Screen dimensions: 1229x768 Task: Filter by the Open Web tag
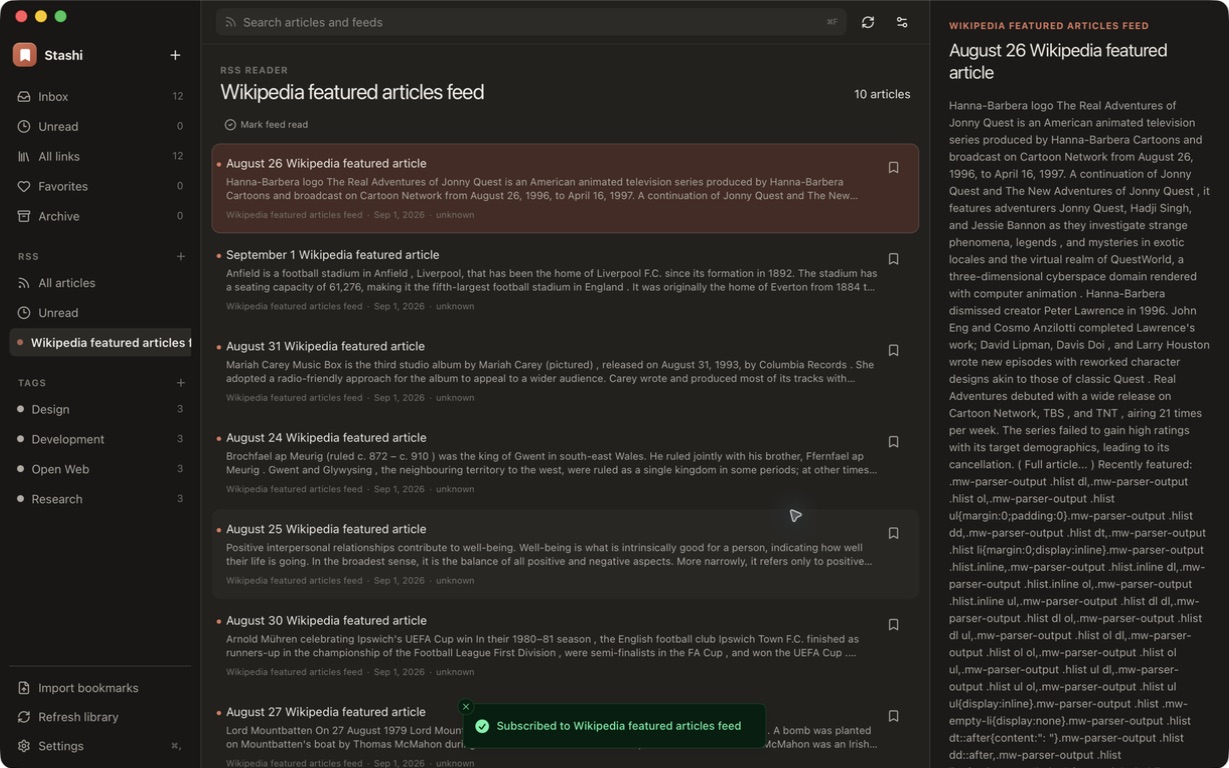pos(100,469)
